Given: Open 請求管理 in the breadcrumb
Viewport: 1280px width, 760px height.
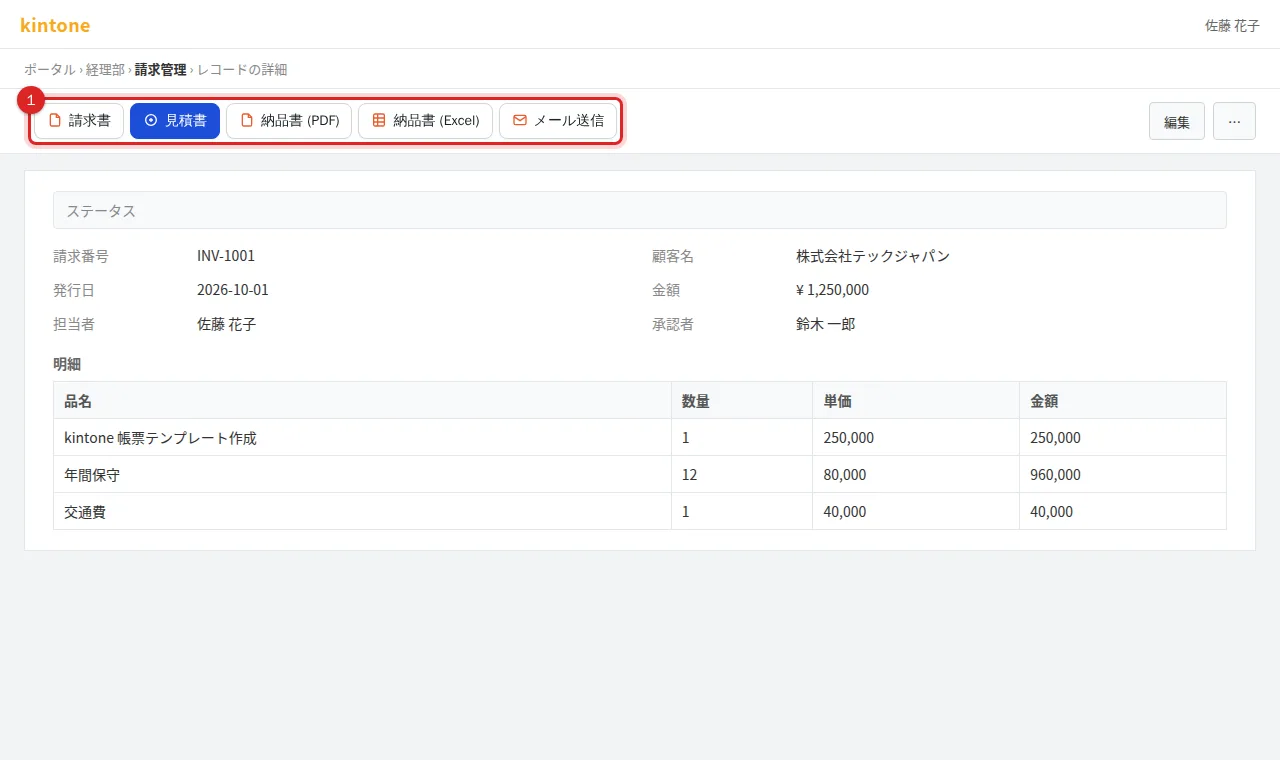Looking at the screenshot, I should (160, 70).
